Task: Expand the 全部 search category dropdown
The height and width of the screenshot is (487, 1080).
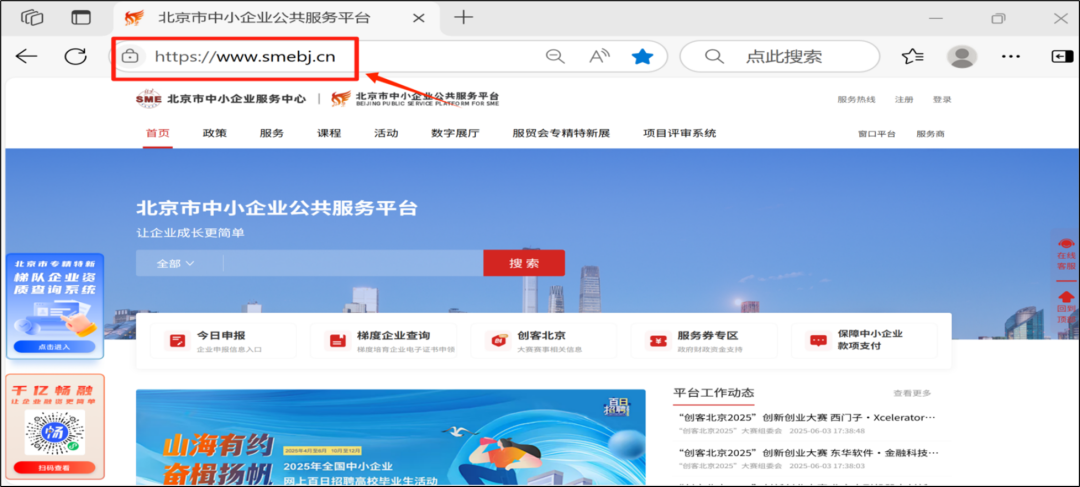Action: pyautogui.click(x=176, y=263)
